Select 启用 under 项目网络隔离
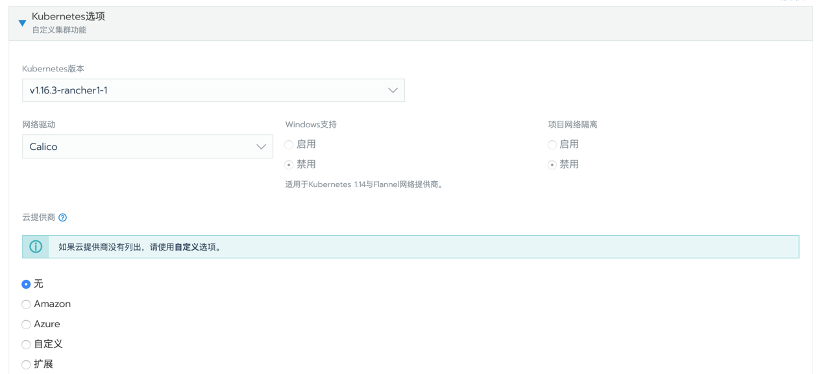 click(x=552, y=144)
